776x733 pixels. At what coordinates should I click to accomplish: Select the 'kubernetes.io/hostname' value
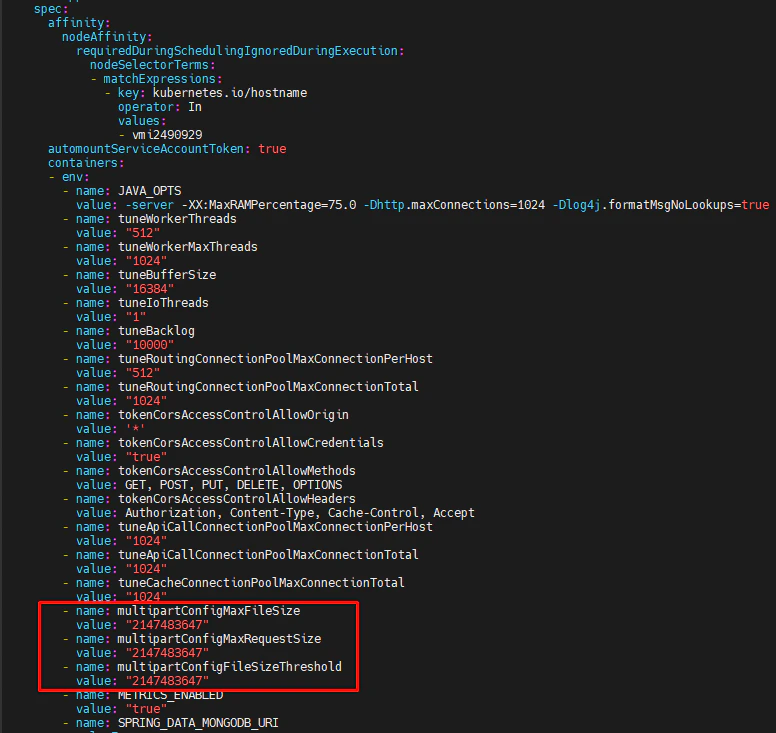(230, 93)
